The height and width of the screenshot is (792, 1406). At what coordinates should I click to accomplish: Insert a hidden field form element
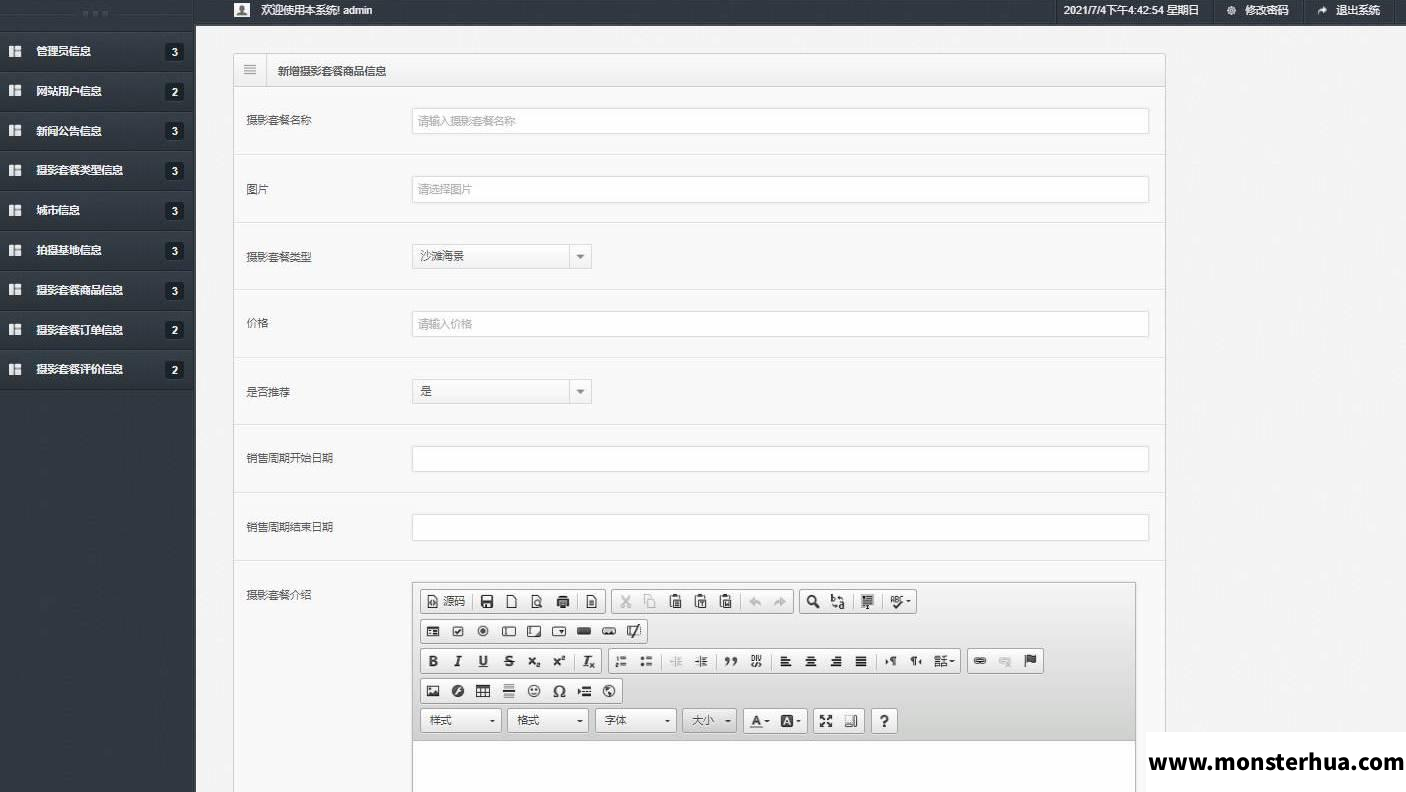[634, 631]
